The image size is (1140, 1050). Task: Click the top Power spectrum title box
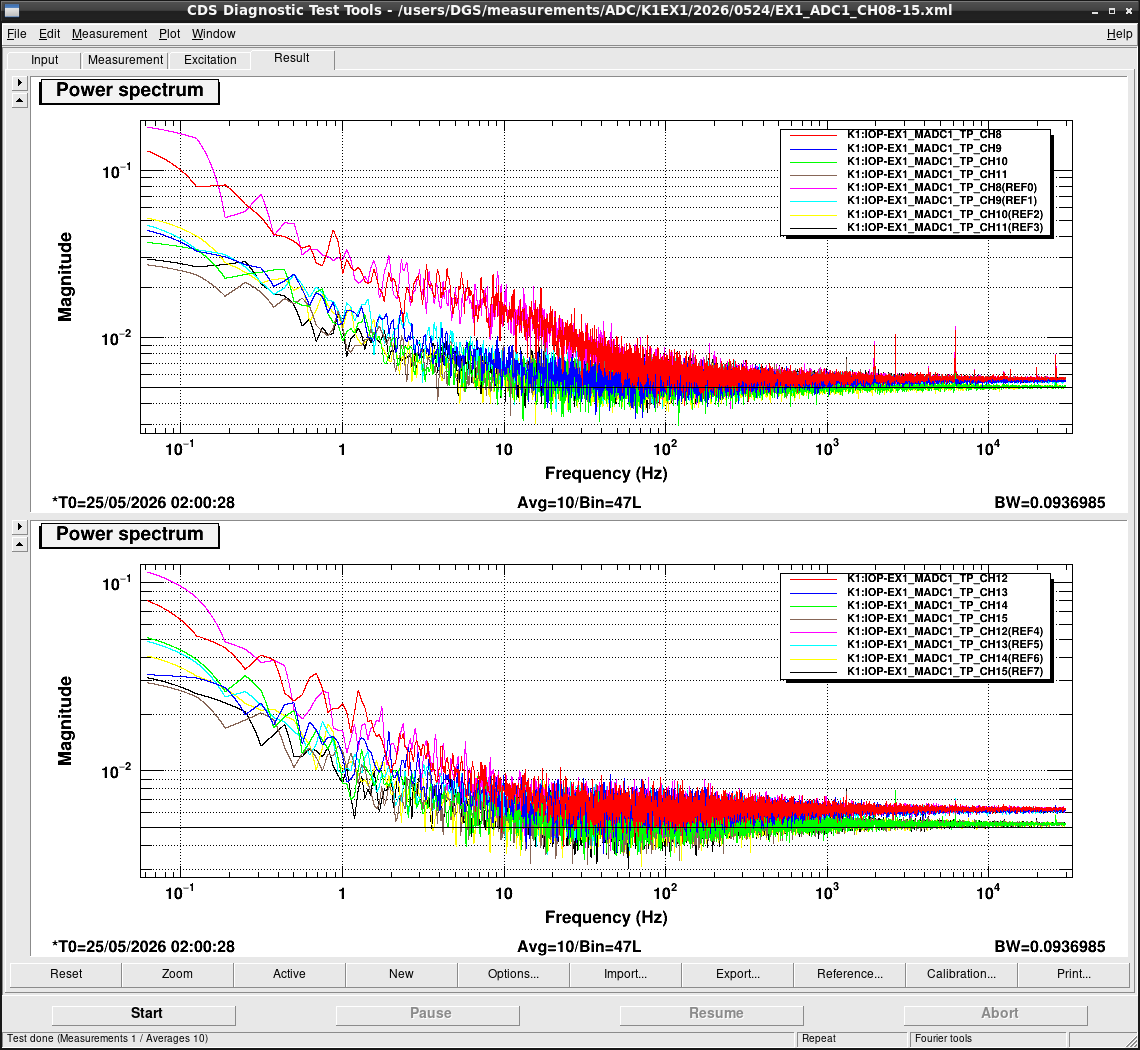[x=129, y=91]
